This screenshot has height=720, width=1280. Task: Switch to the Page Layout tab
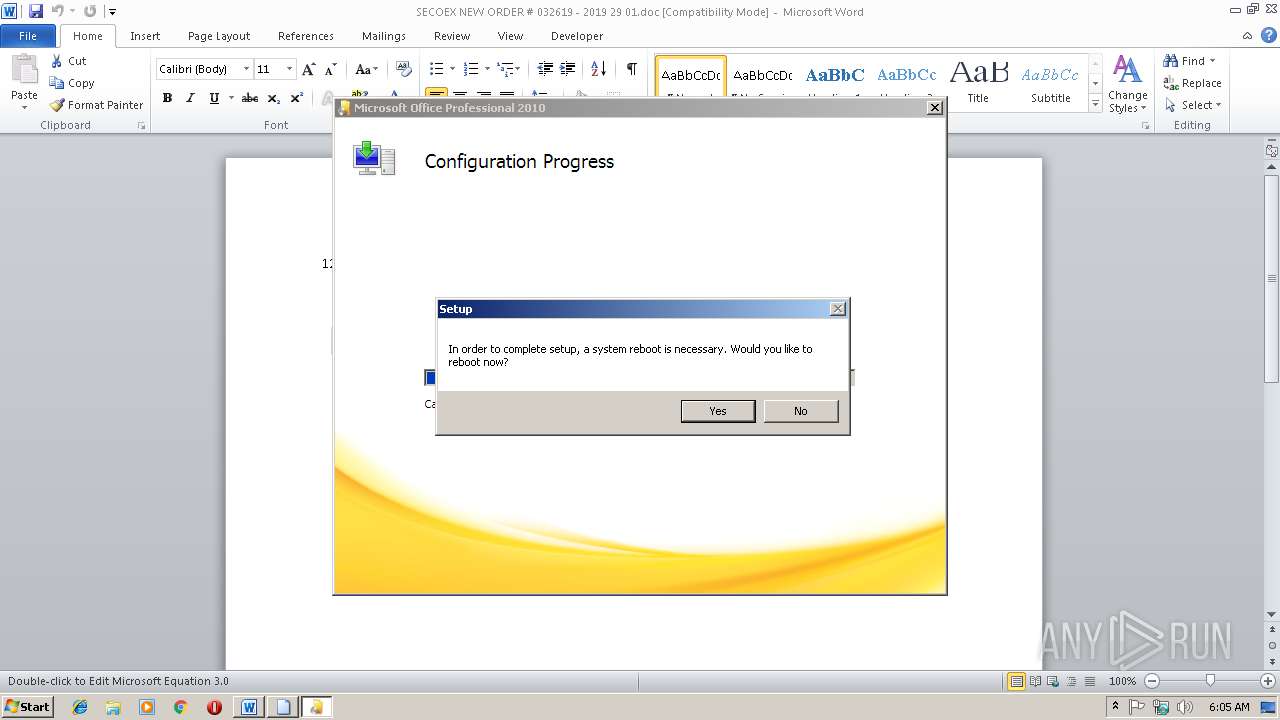click(x=219, y=36)
